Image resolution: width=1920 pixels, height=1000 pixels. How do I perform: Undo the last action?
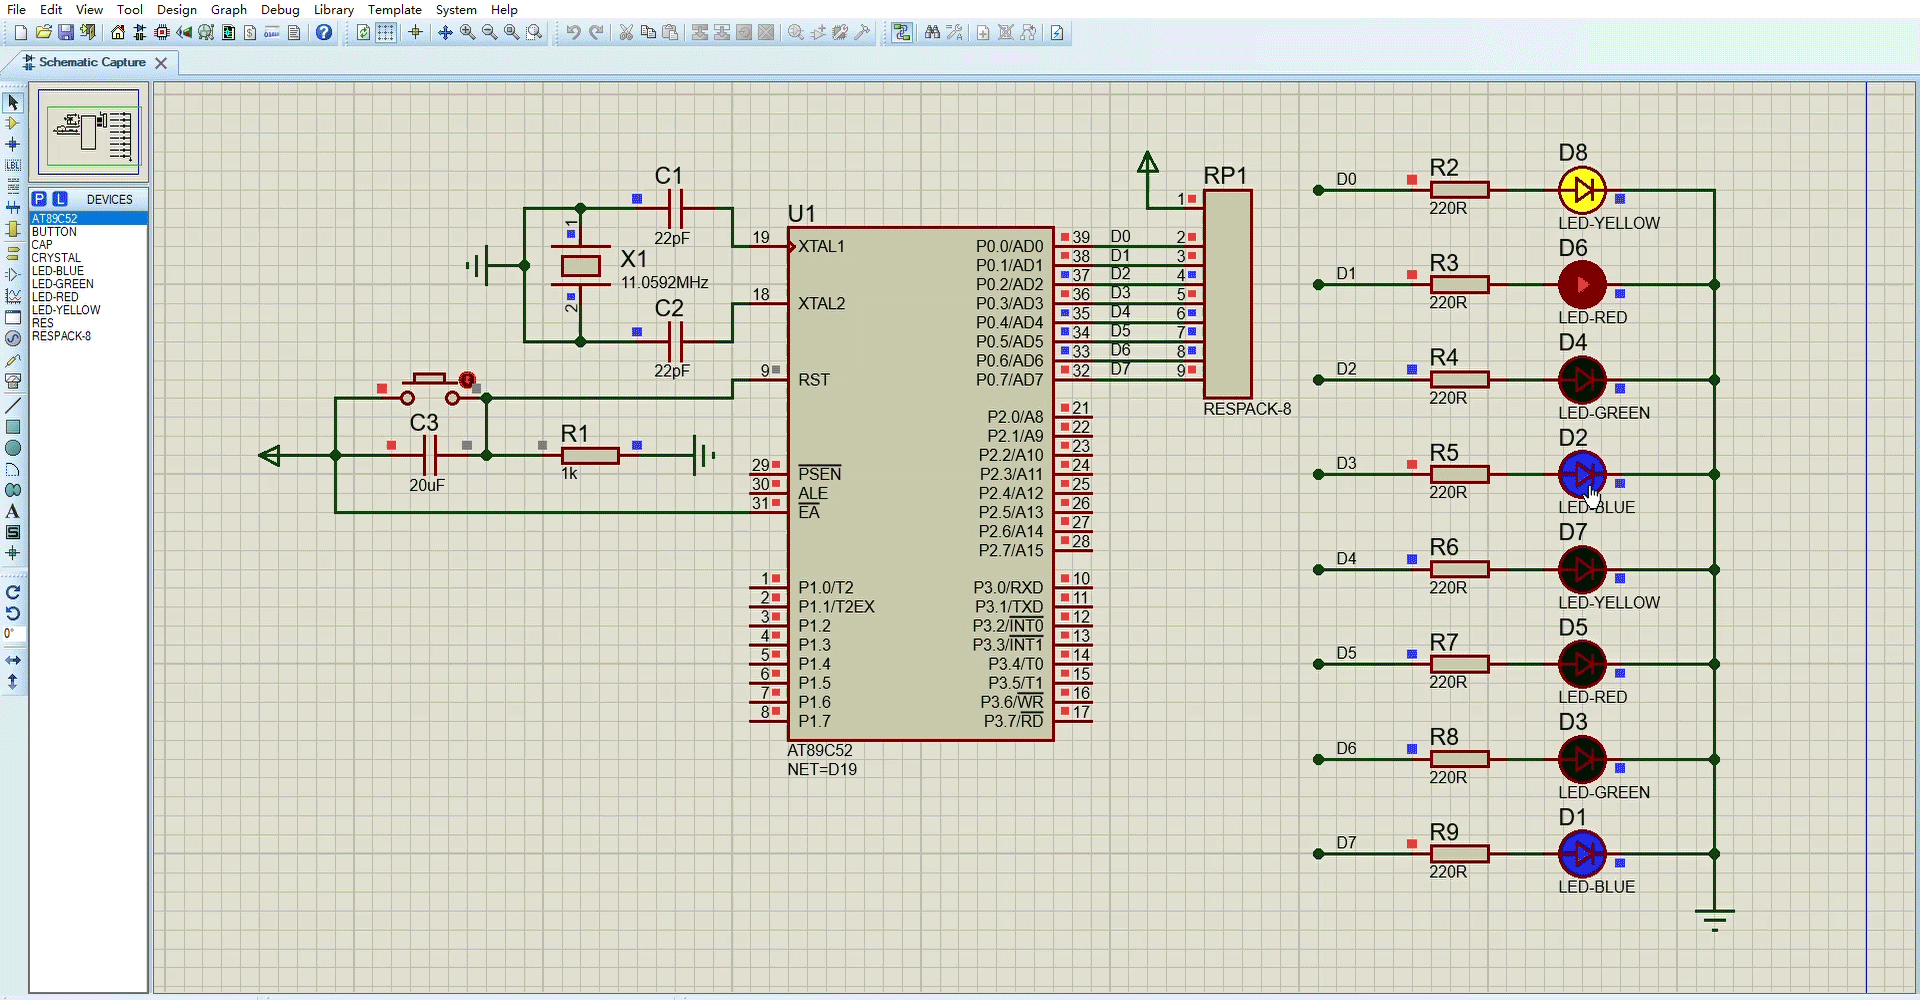tap(573, 33)
